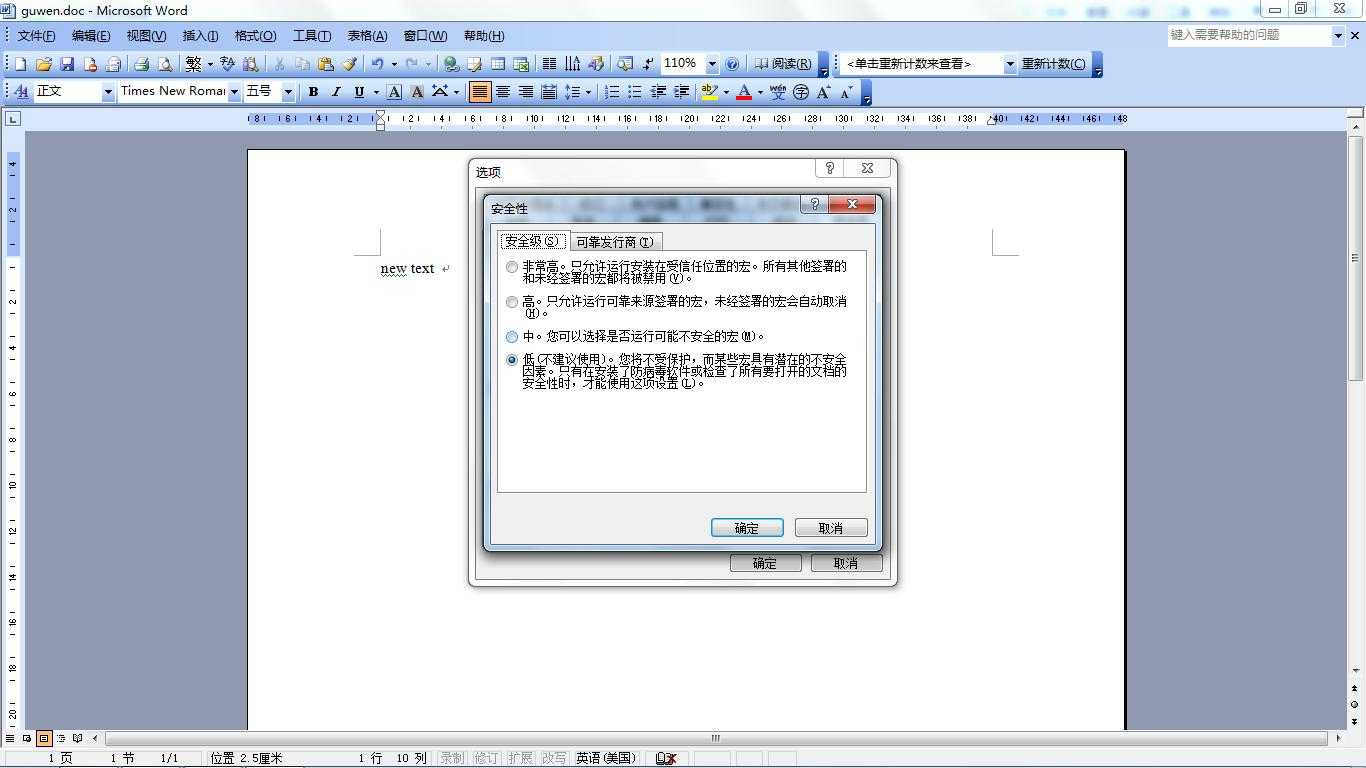Screen dimensions: 1366x768
Task: Select the 高 (High) security level radio
Action: pos(512,302)
